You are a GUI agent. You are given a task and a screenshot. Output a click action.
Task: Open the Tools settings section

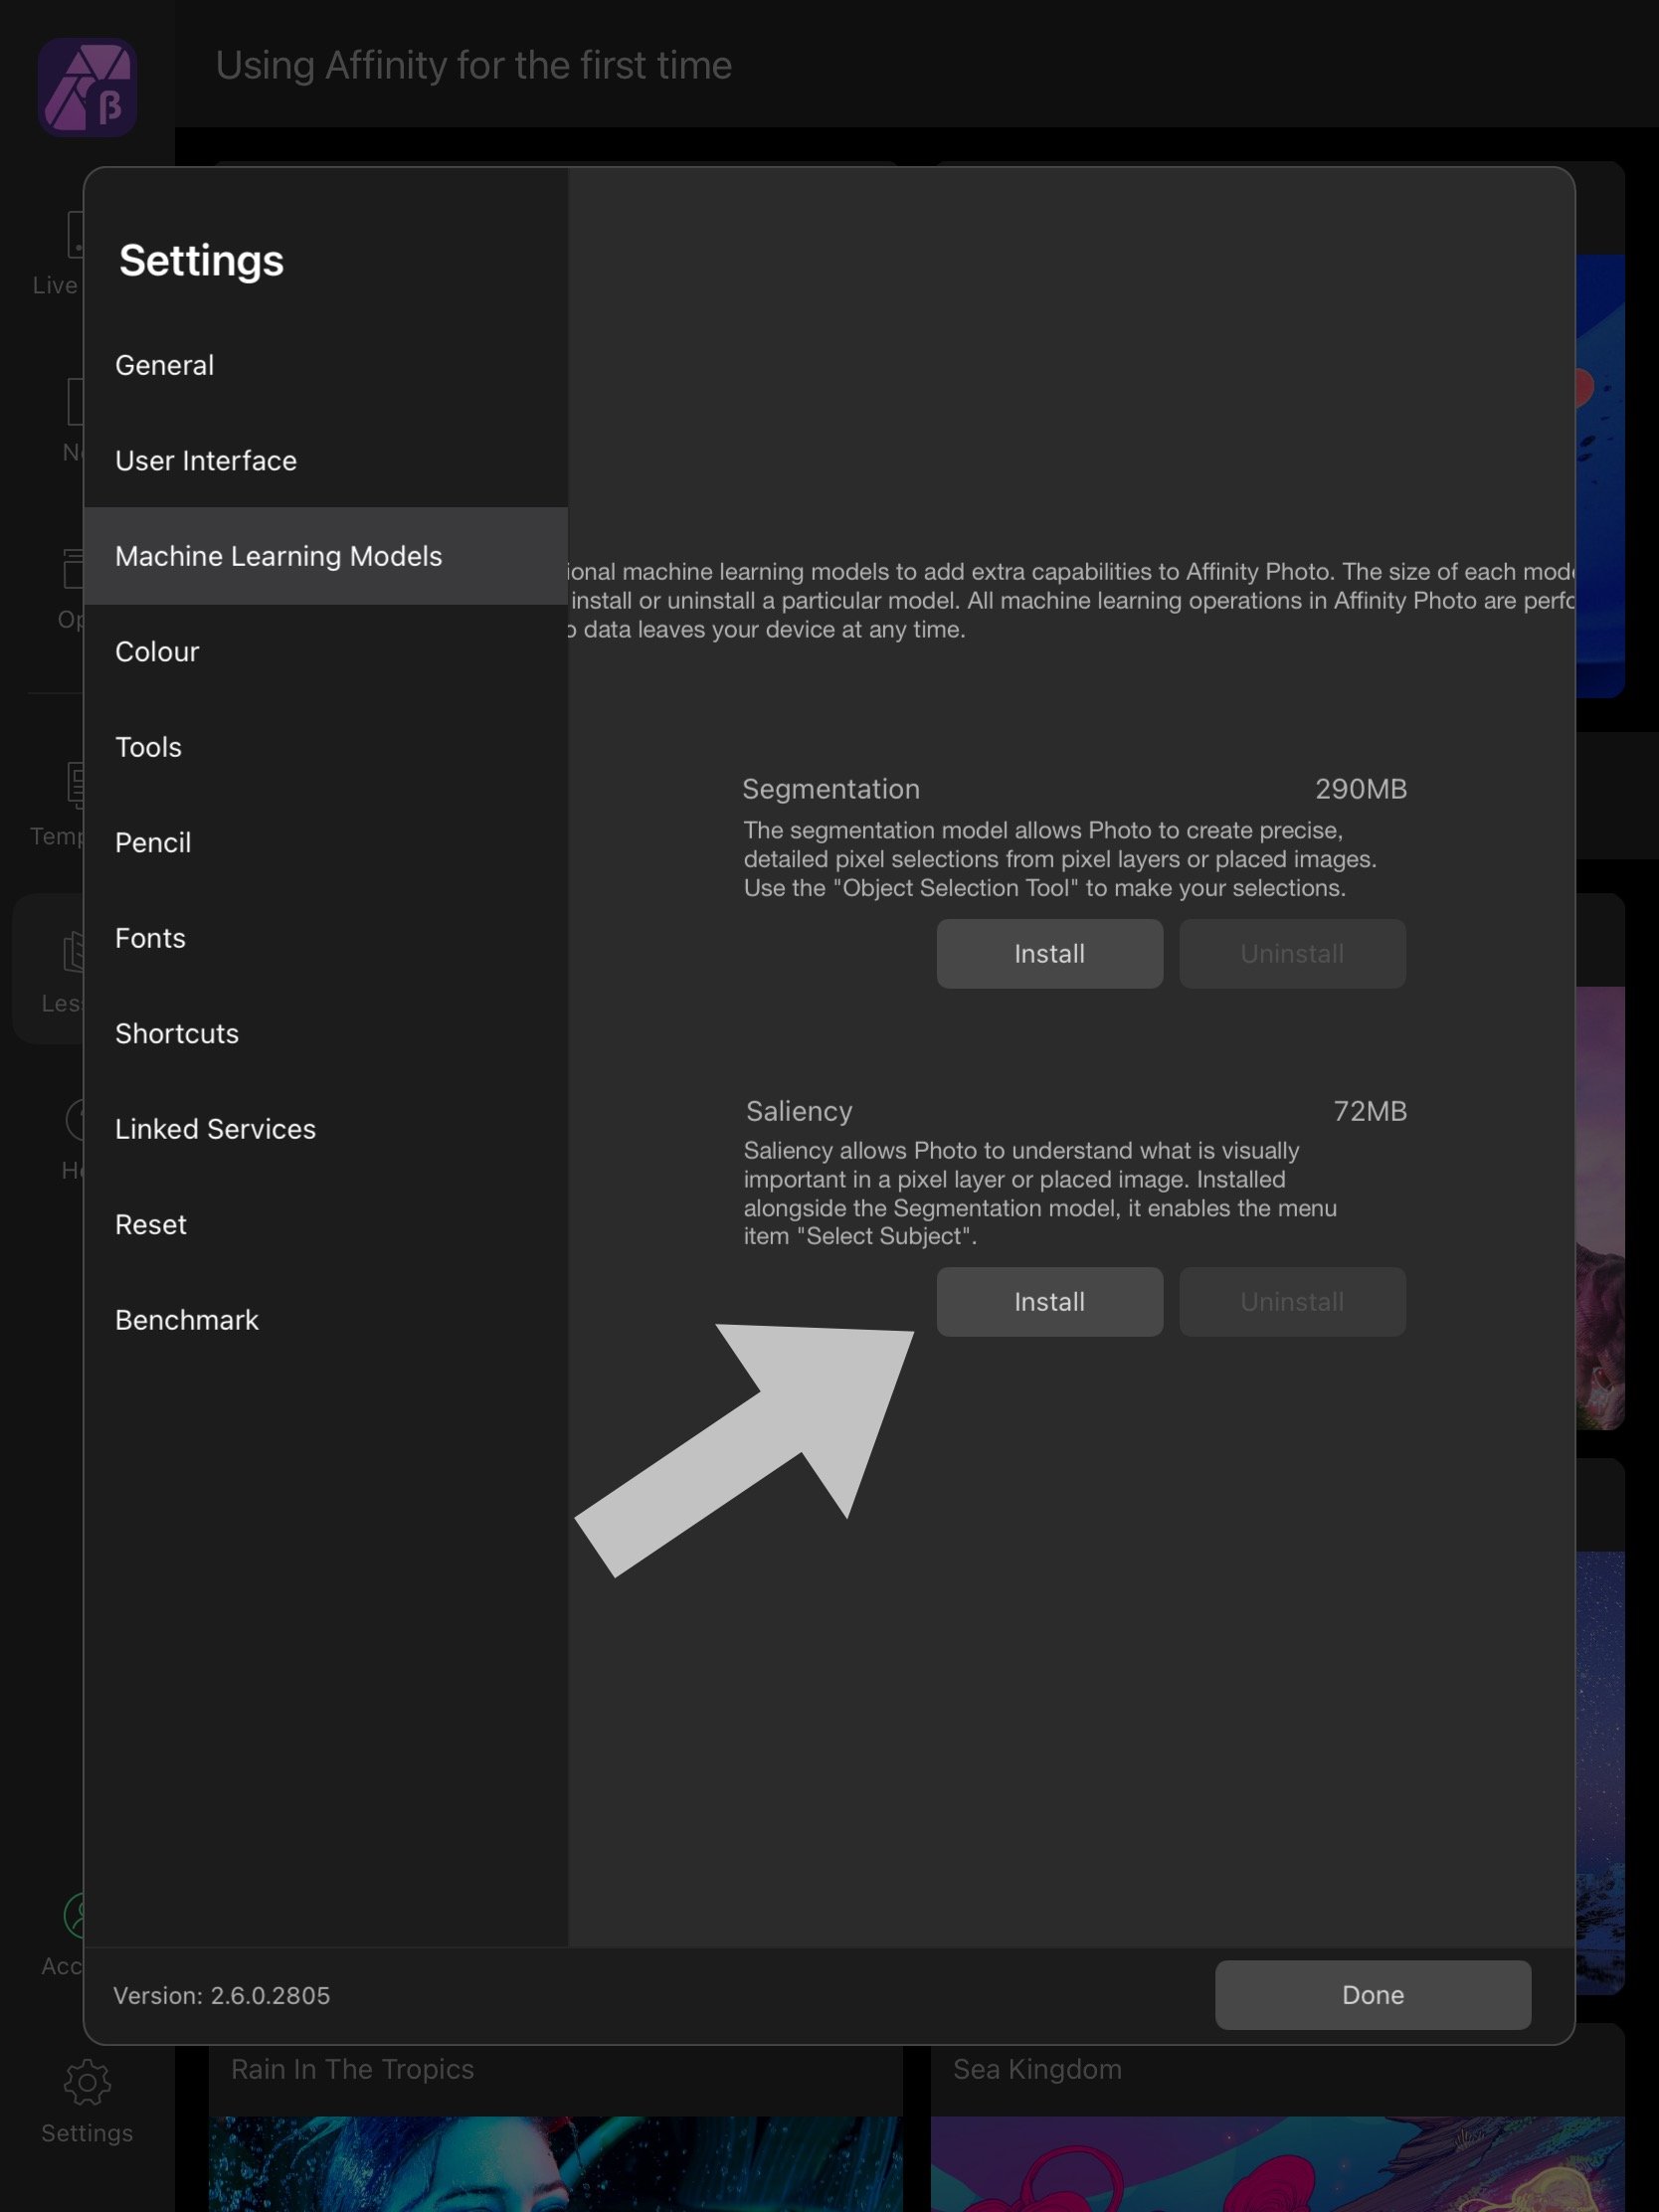[326, 747]
